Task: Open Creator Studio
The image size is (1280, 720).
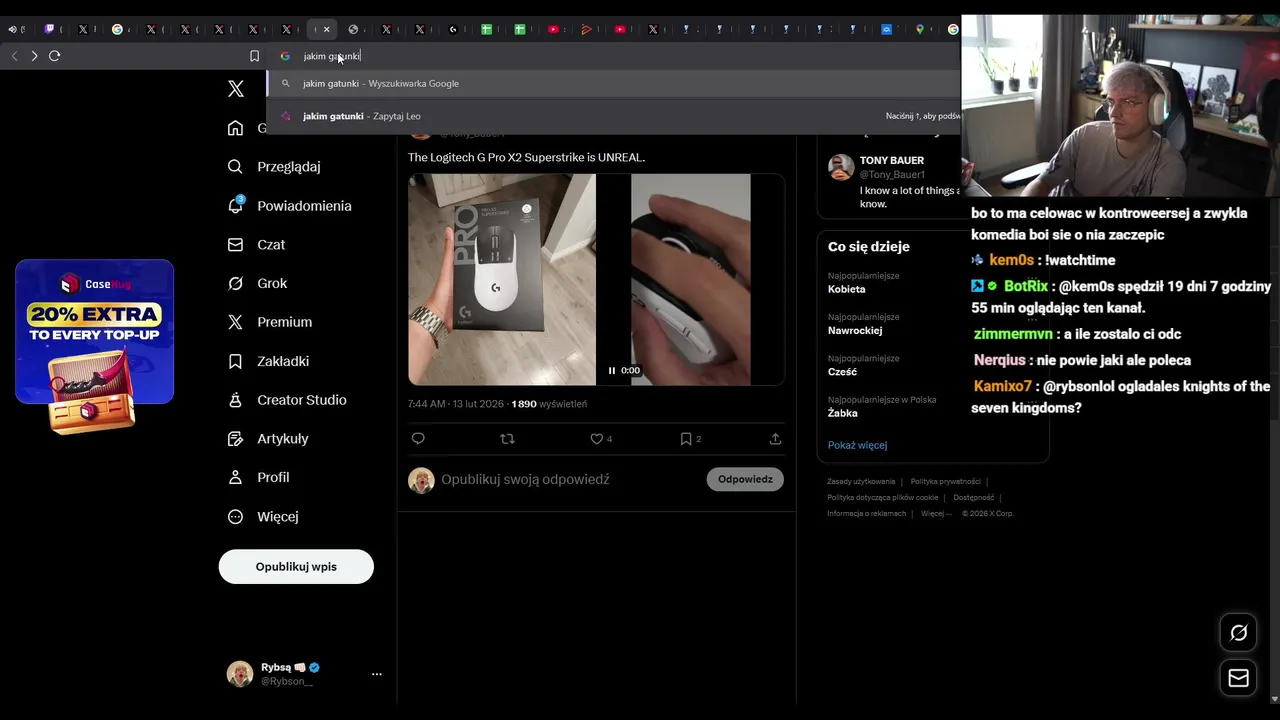Action: pyautogui.click(x=287, y=400)
